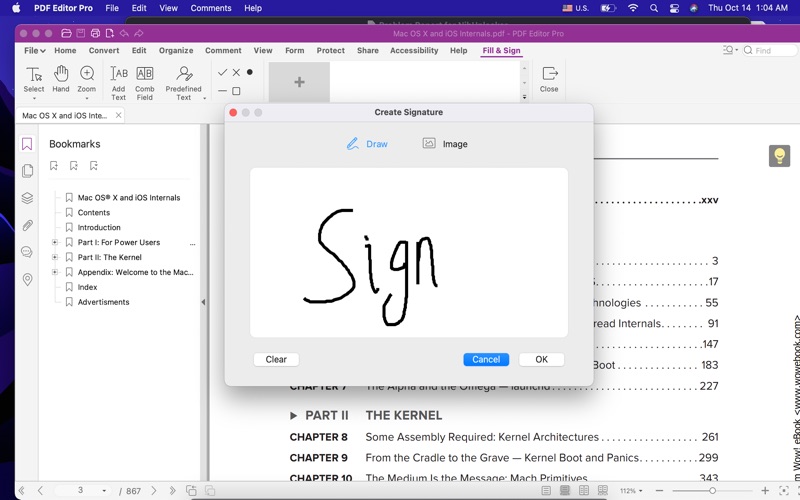800x500 pixels.
Task: Open the Comments menu in macOS menu bar
Action: (211, 8)
